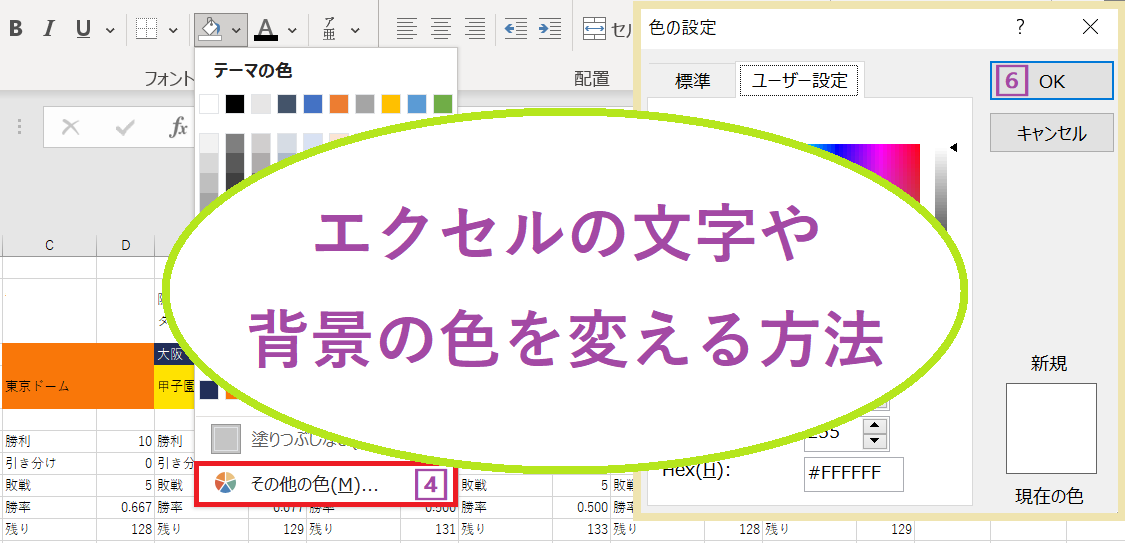
Task: Click the Borders icon
Action: [x=146, y=29]
